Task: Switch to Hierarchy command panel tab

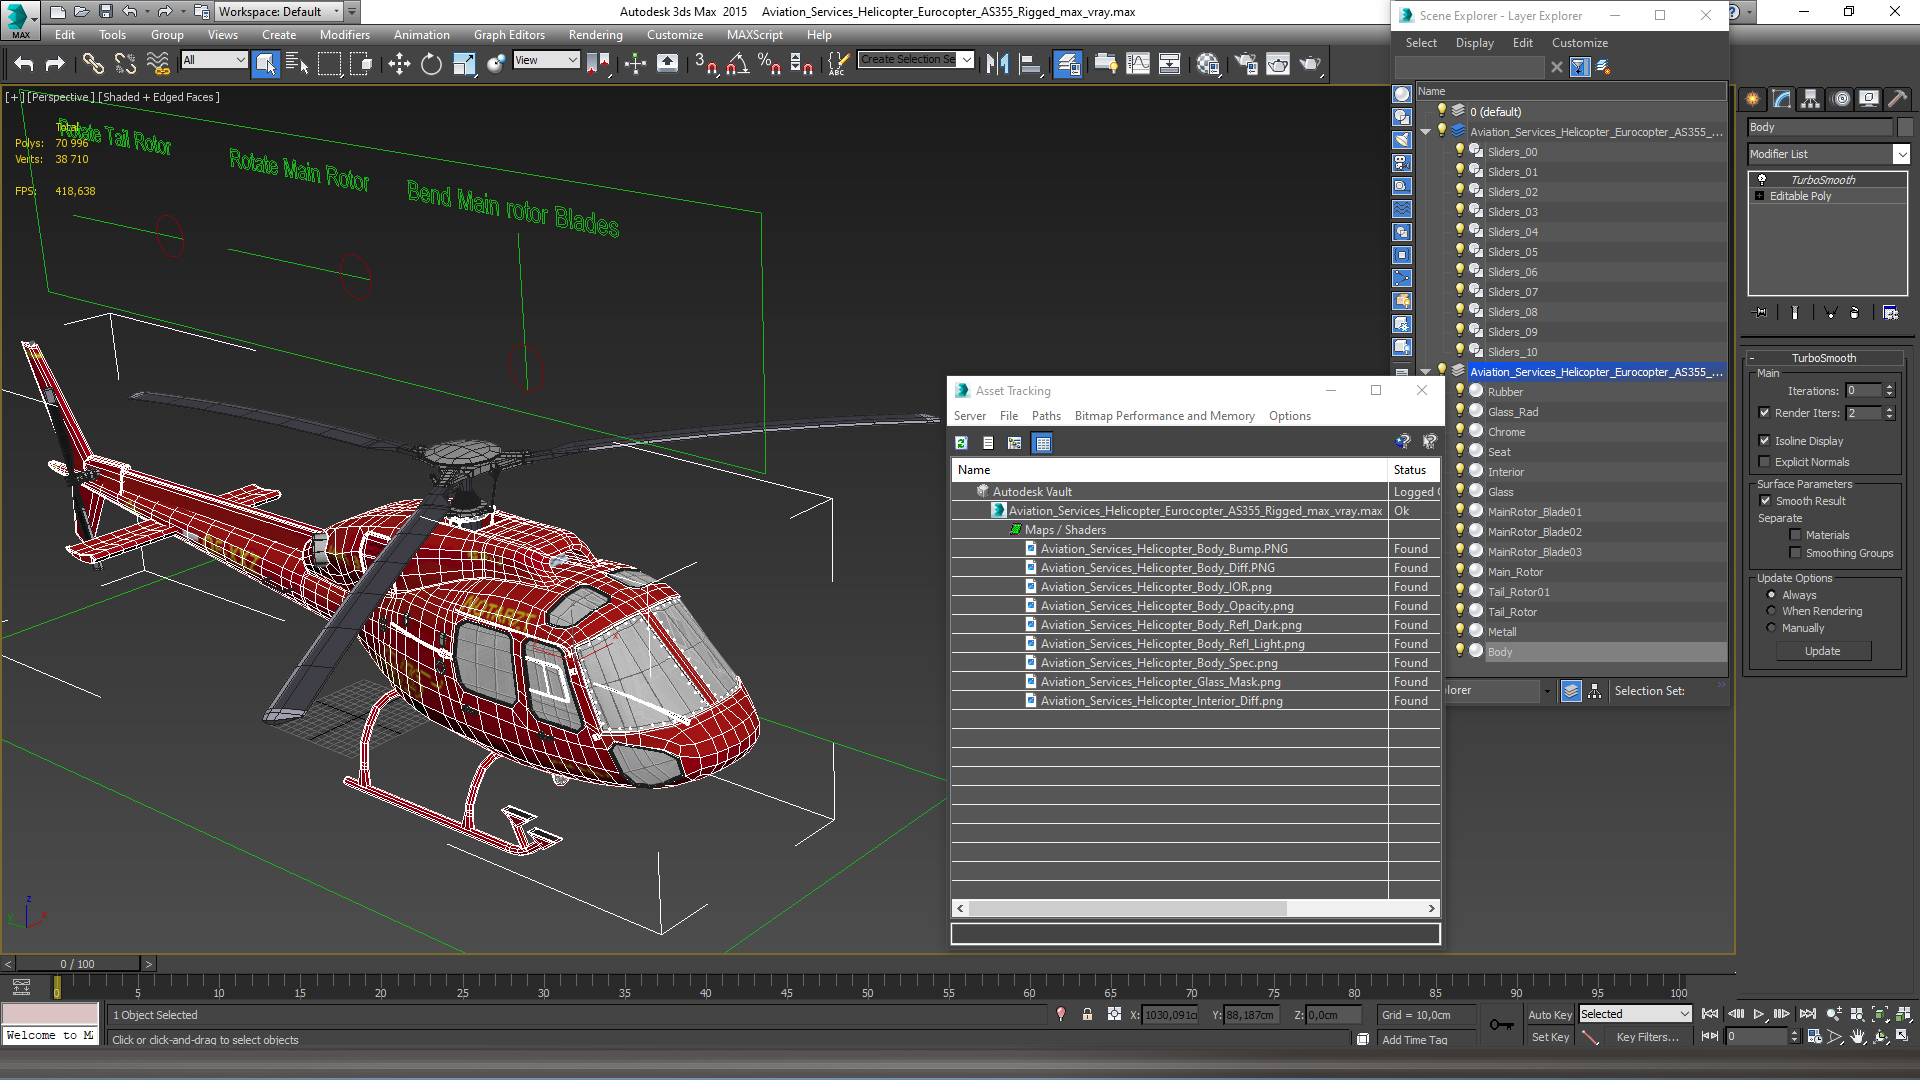Action: (x=1811, y=99)
